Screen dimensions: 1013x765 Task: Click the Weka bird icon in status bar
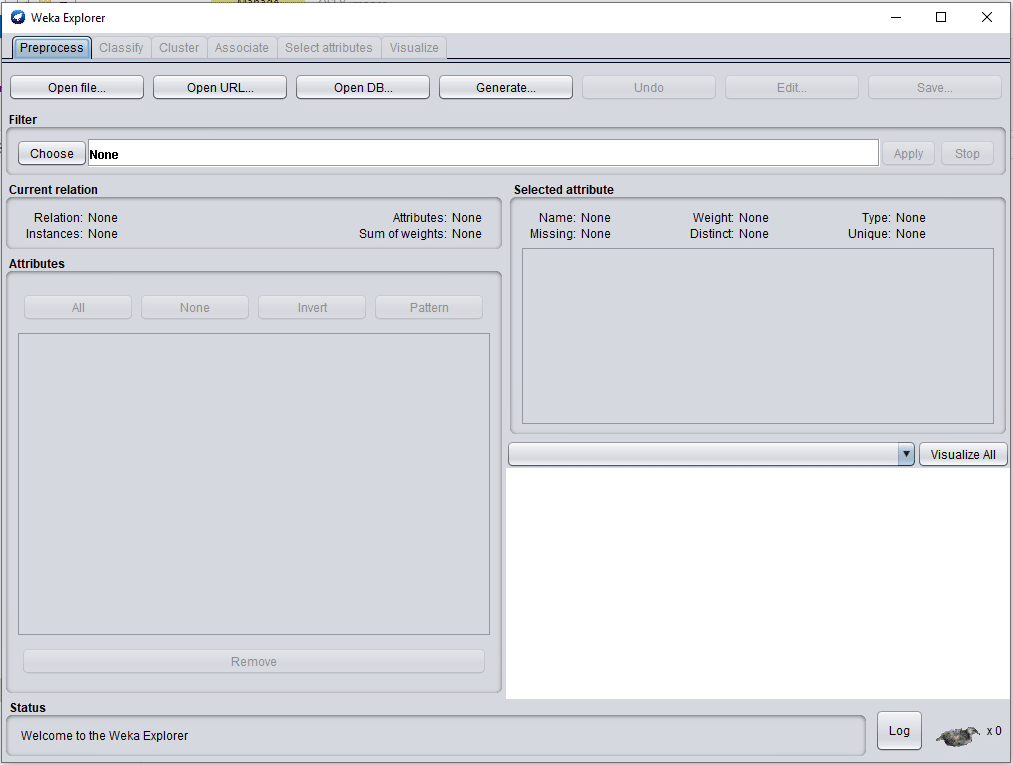click(x=957, y=735)
